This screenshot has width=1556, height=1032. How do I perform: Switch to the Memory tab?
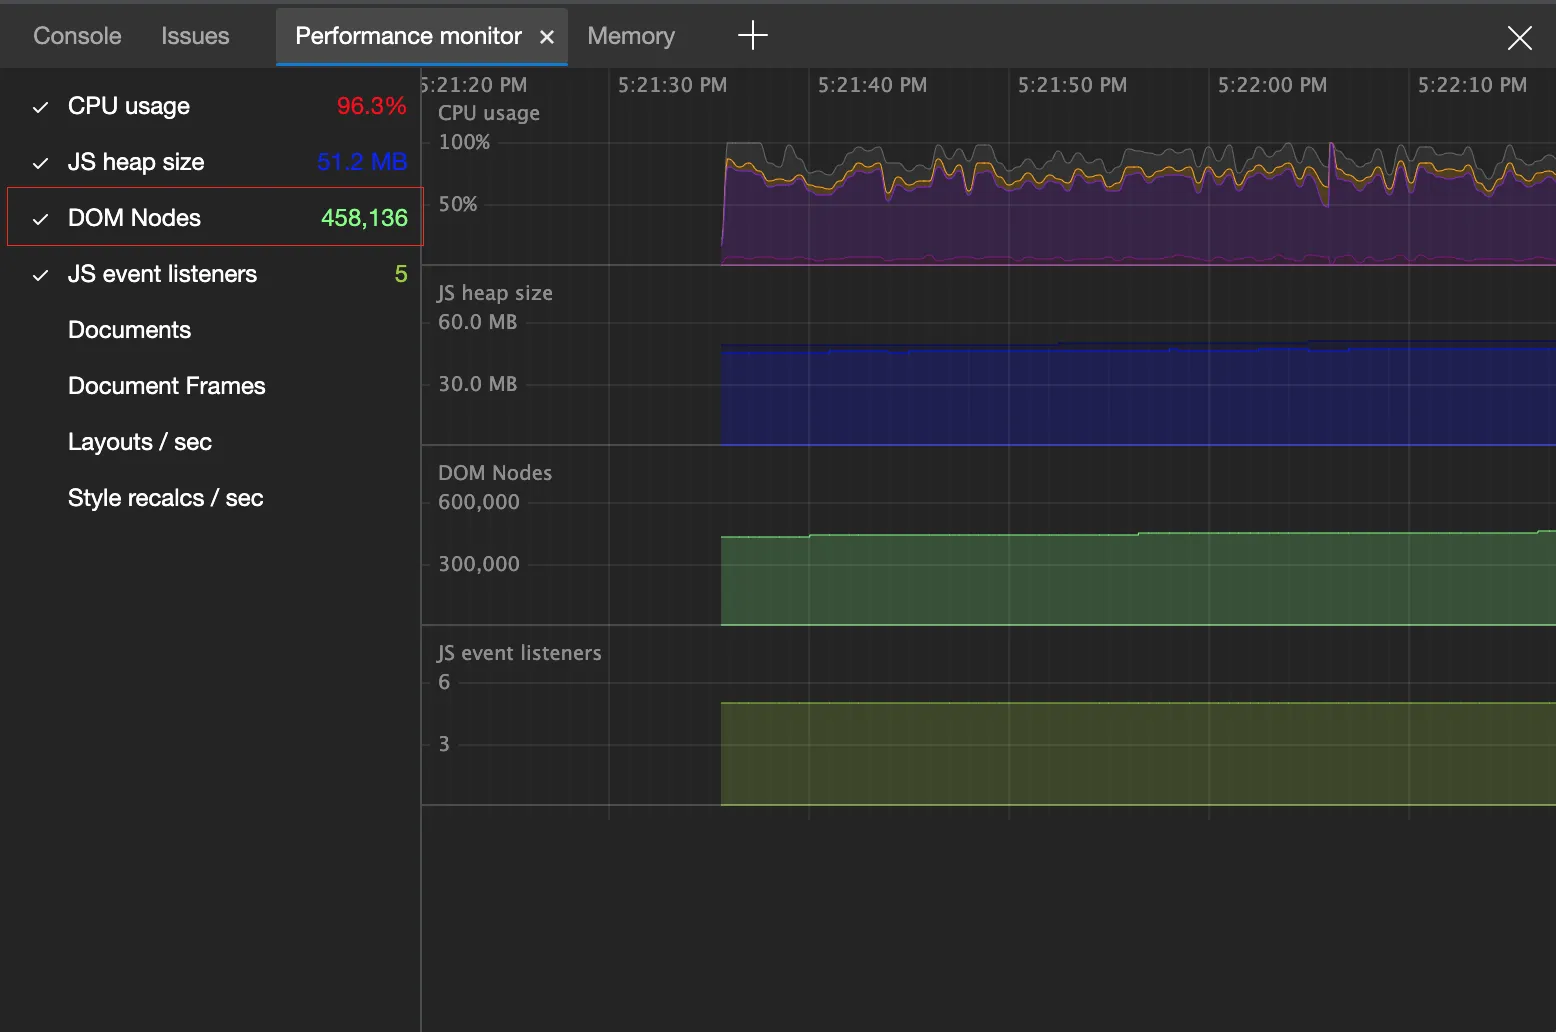[x=631, y=36]
